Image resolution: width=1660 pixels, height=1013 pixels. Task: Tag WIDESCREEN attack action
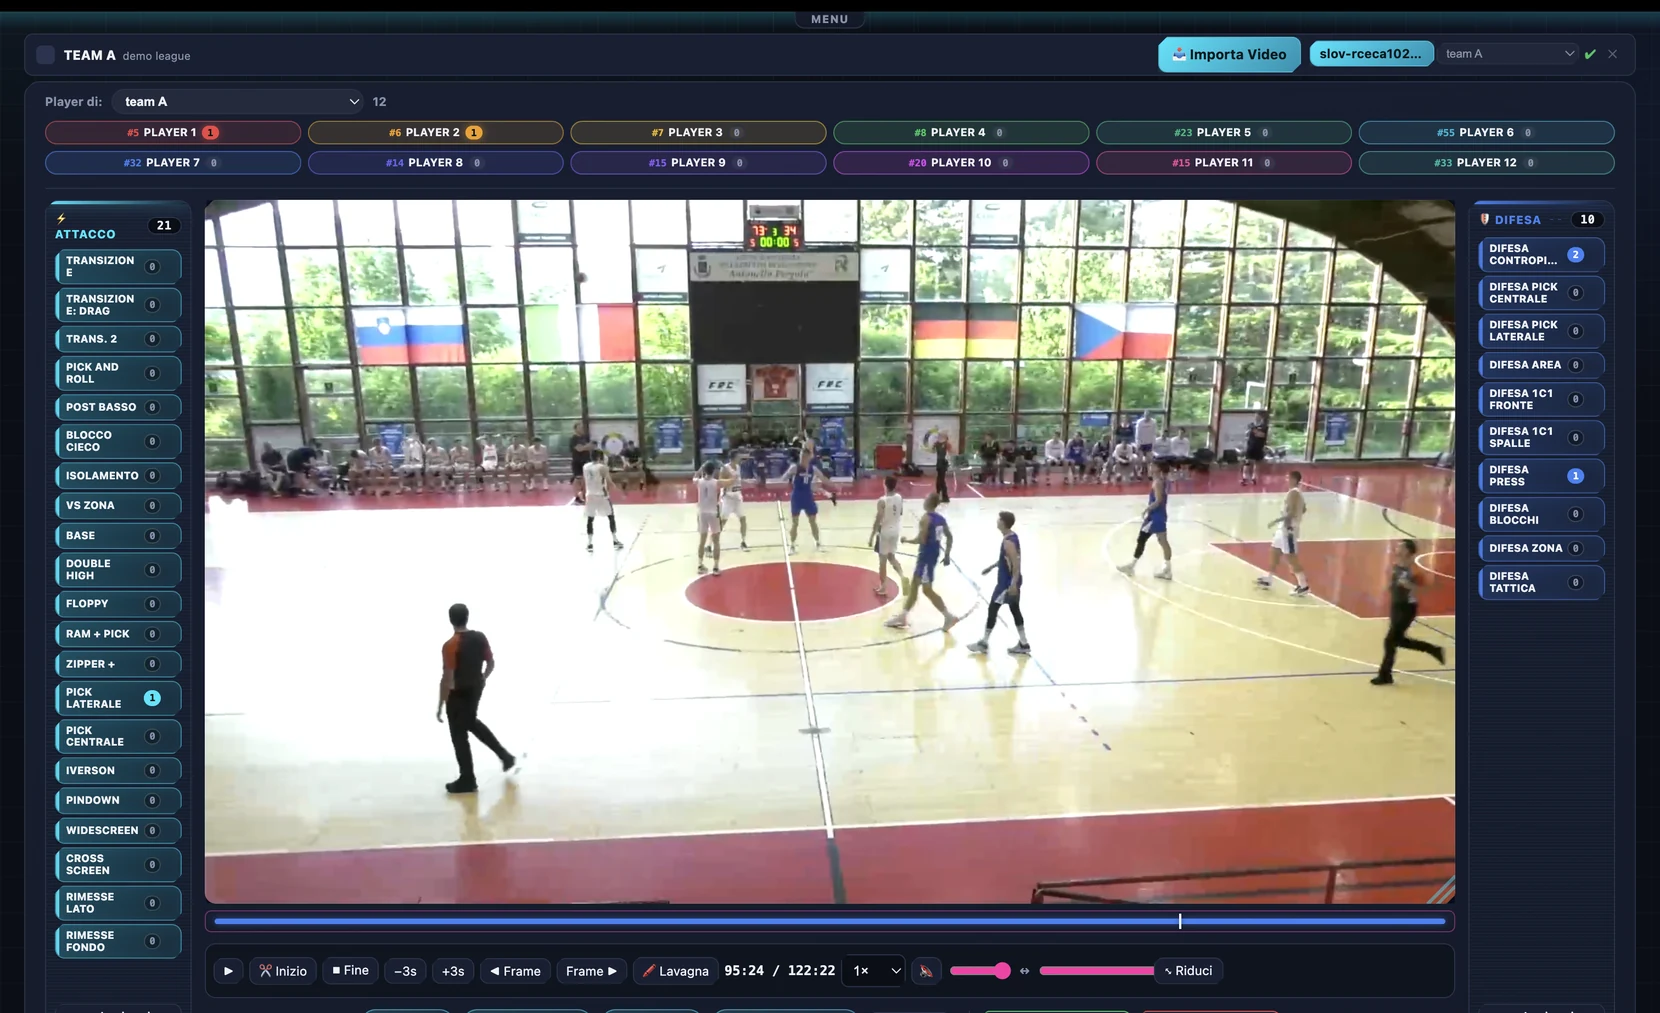coord(118,830)
